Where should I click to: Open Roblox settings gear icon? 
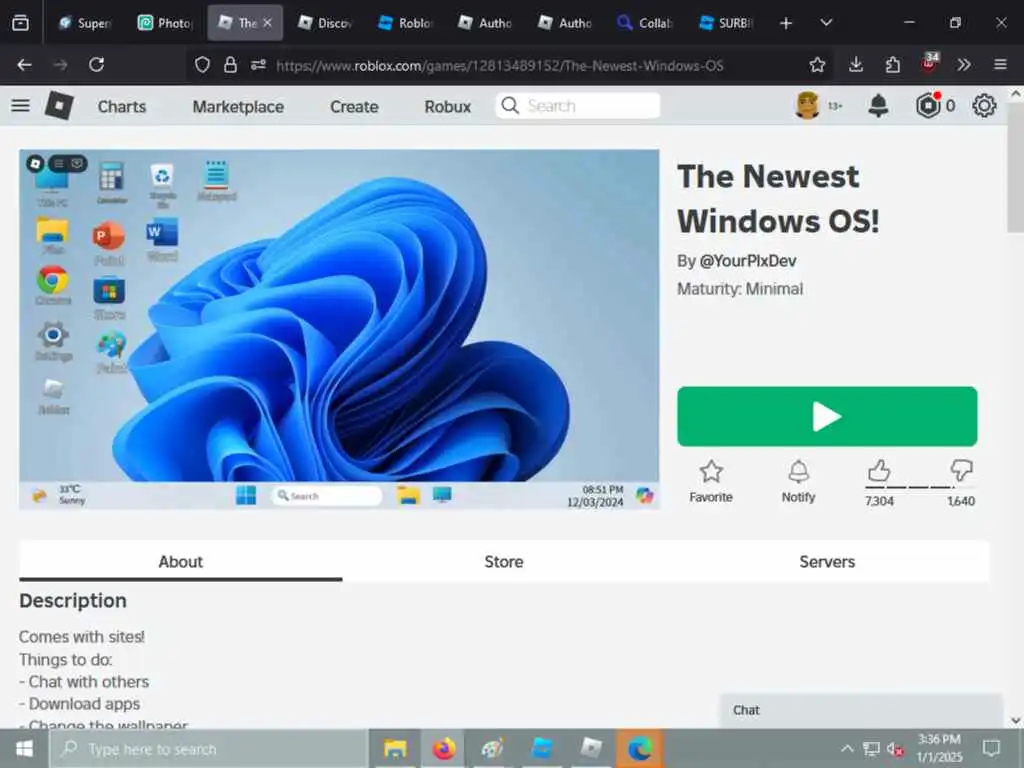click(984, 106)
